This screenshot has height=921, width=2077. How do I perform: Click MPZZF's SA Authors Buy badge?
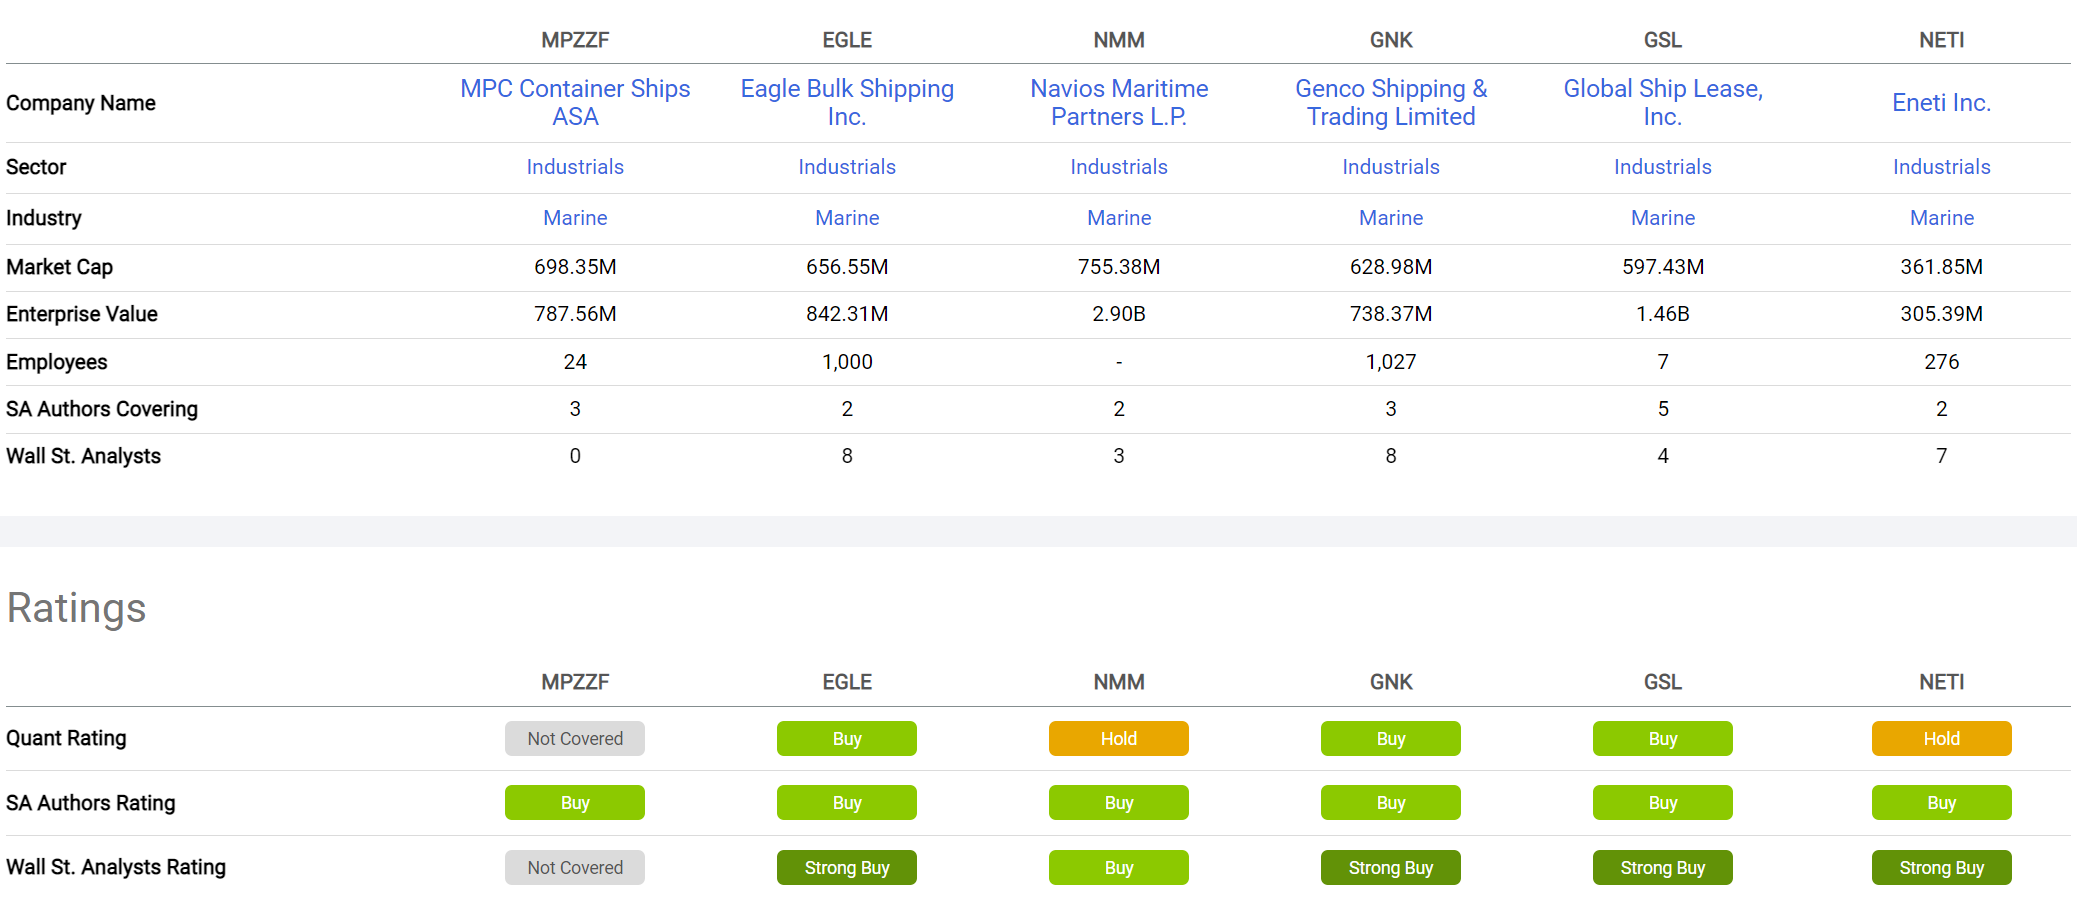tap(575, 803)
